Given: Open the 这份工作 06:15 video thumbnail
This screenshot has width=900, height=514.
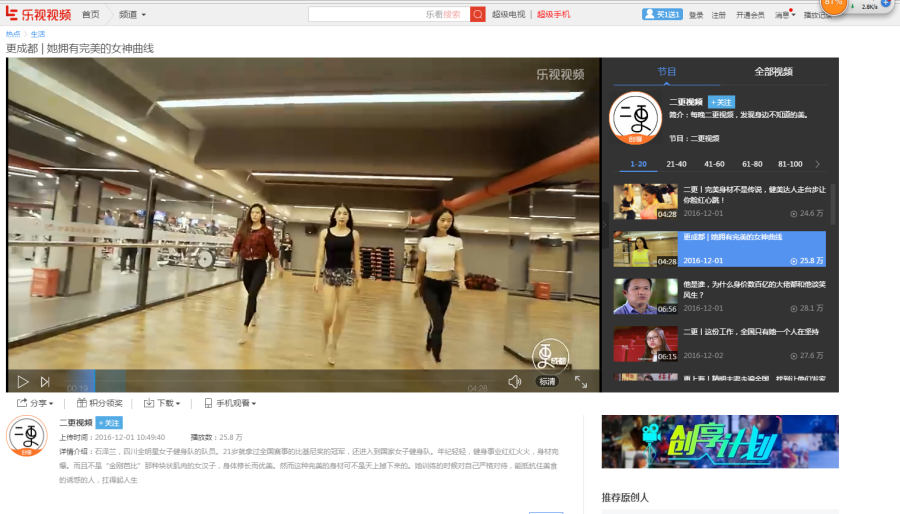Looking at the screenshot, I should [x=645, y=344].
